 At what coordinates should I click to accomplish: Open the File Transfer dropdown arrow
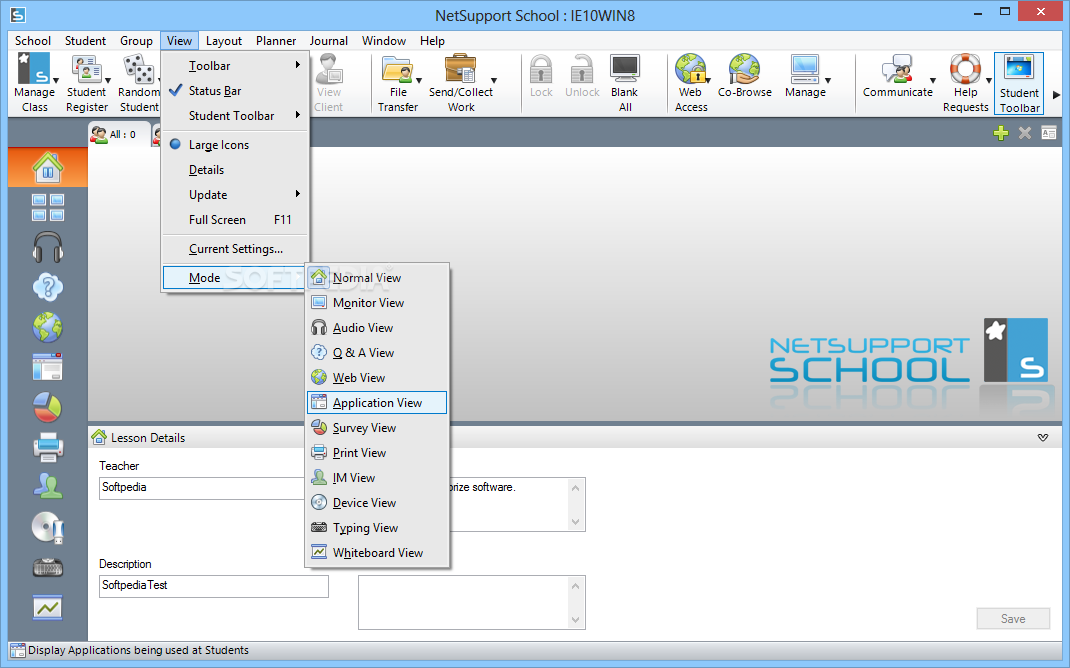pyautogui.click(x=419, y=81)
